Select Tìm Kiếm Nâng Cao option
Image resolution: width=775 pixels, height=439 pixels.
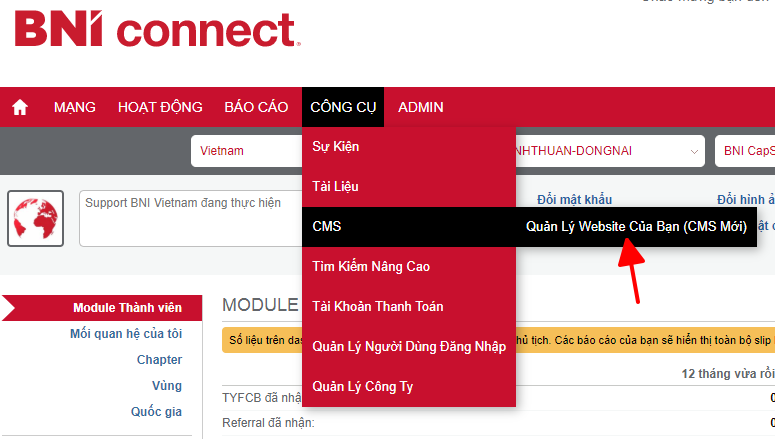click(x=371, y=267)
